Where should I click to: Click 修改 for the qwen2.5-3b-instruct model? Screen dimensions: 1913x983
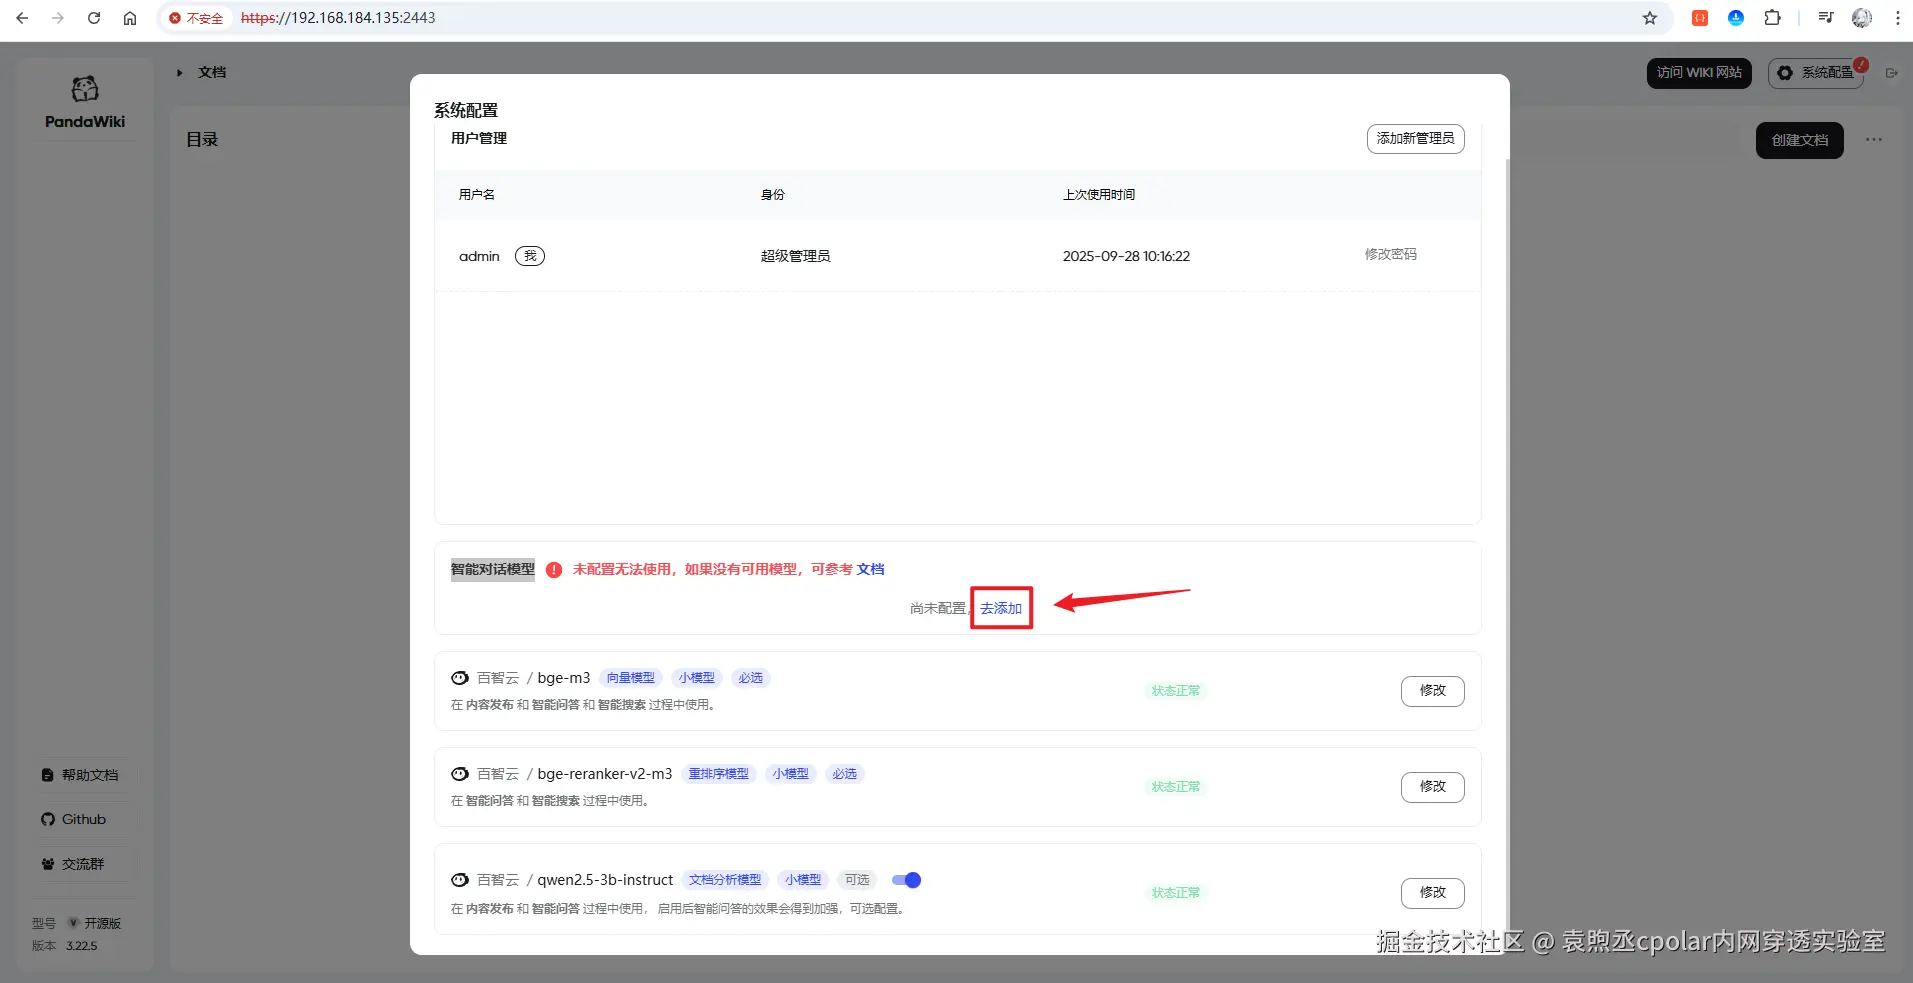(x=1433, y=893)
